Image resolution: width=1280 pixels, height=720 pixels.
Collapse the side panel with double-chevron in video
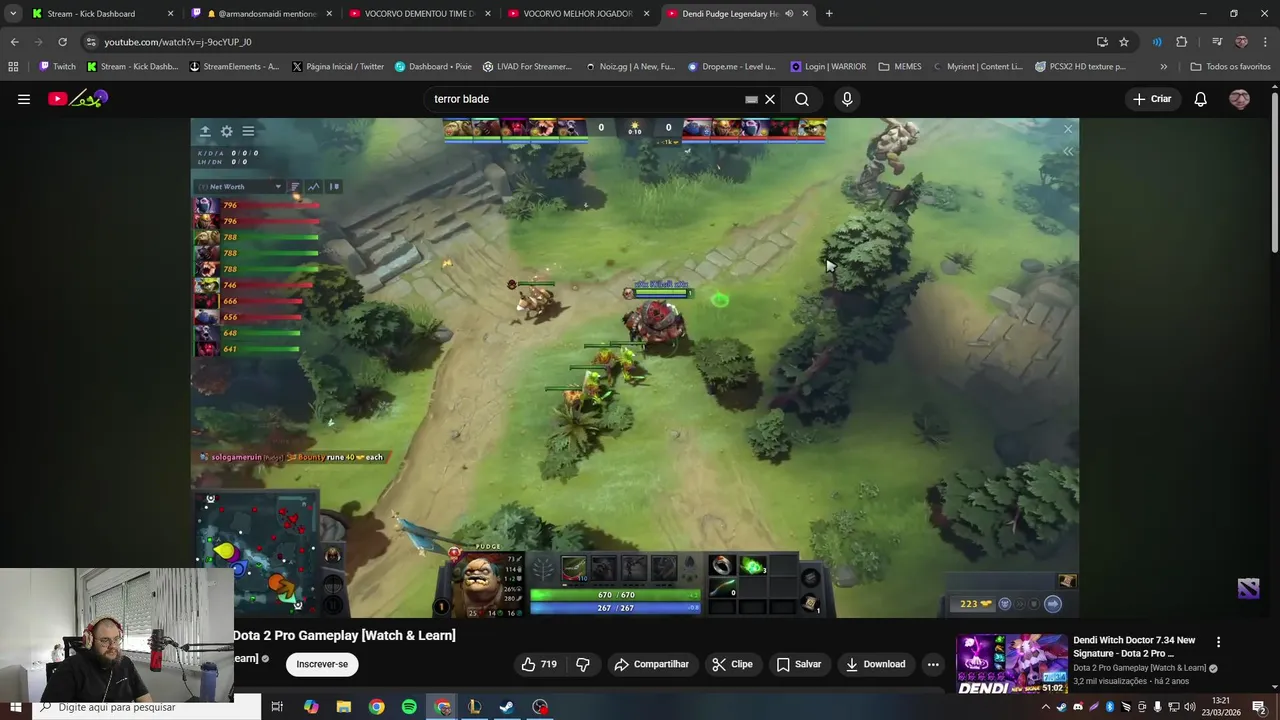click(x=1068, y=152)
